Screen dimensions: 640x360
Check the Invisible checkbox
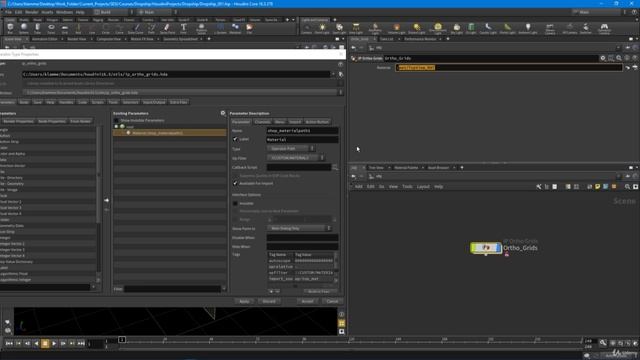pyautogui.click(x=235, y=203)
